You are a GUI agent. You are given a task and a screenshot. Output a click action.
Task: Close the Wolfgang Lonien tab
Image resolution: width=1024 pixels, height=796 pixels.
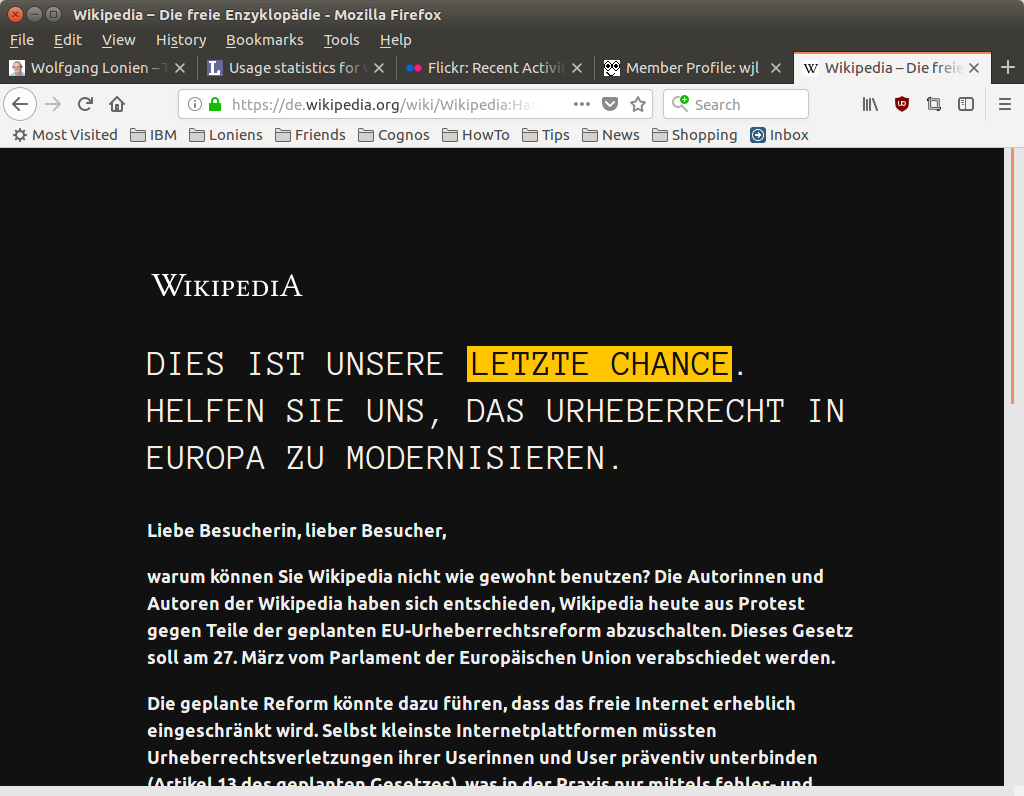pyautogui.click(x=180, y=68)
